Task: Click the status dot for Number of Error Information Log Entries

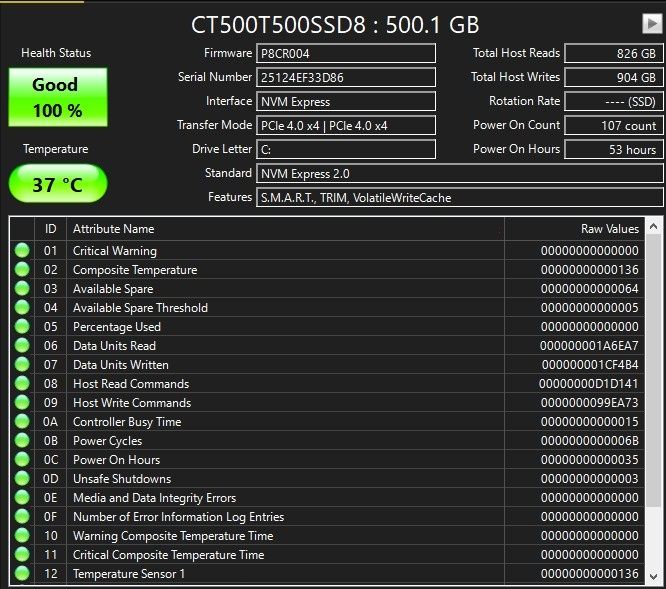Action: 22,516
